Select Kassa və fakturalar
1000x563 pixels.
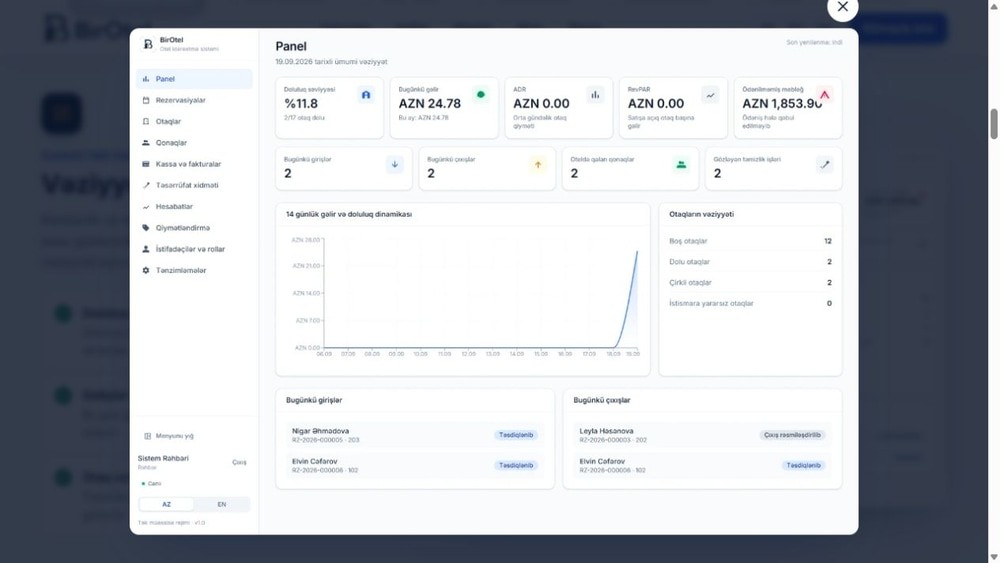[x=194, y=164]
